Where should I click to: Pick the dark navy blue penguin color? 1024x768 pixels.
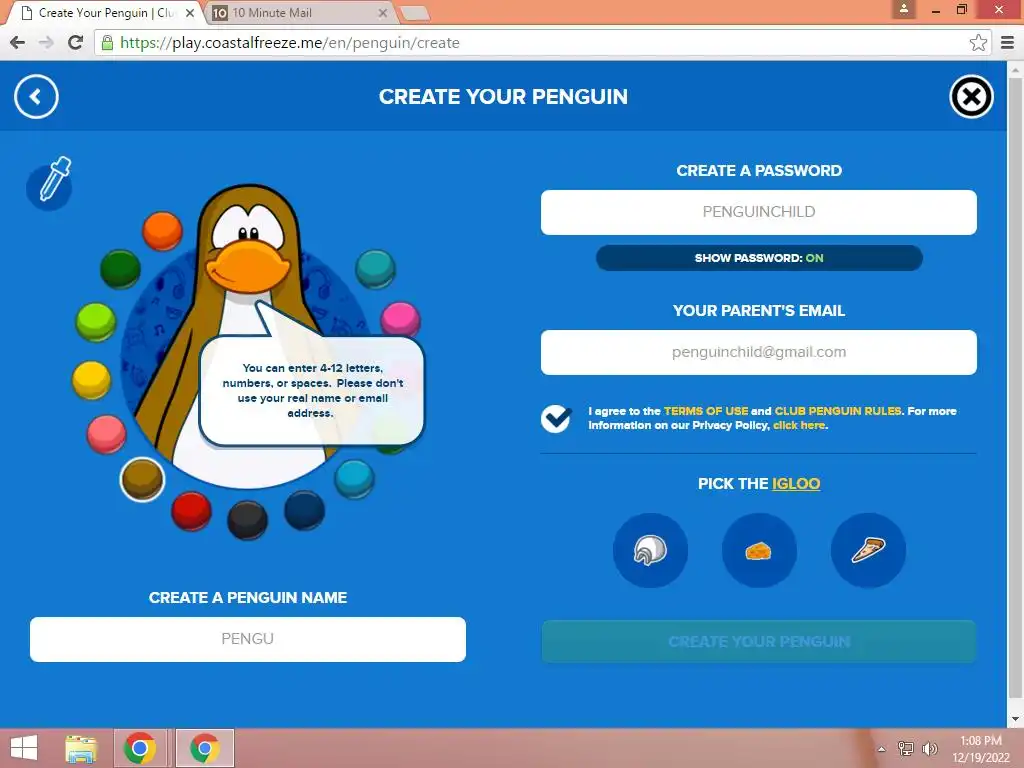click(304, 509)
